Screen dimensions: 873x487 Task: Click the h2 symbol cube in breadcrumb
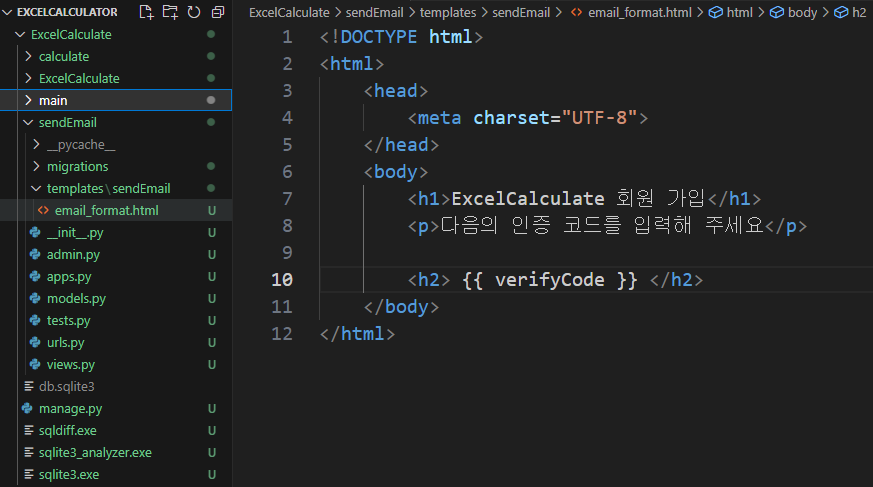click(x=841, y=12)
